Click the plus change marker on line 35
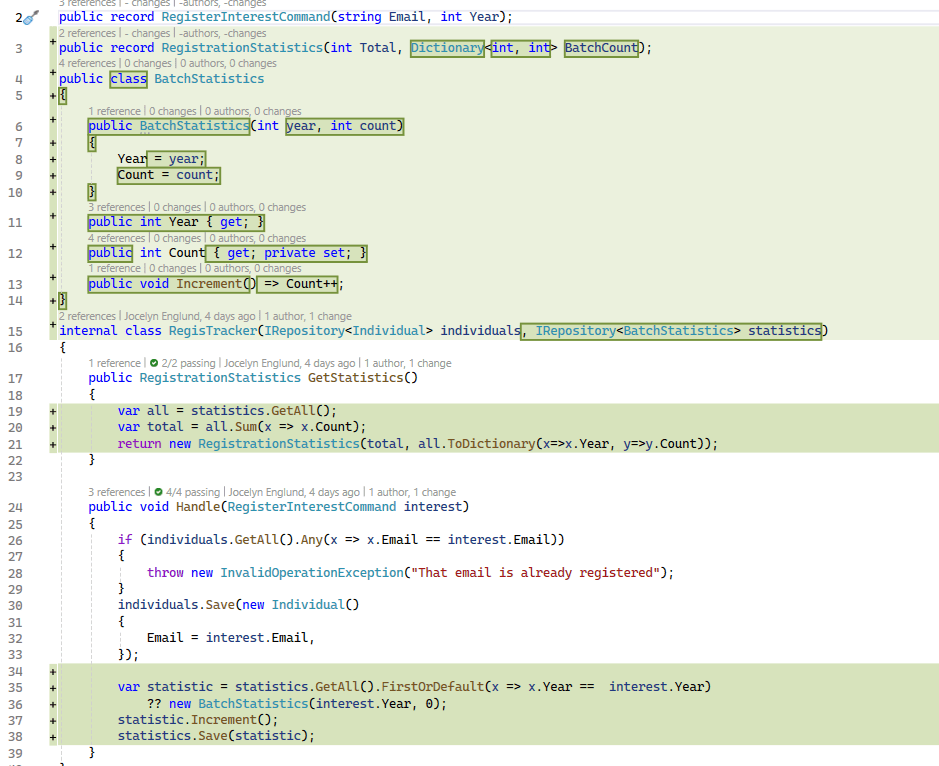This screenshot has width=939, height=766. tap(52, 687)
